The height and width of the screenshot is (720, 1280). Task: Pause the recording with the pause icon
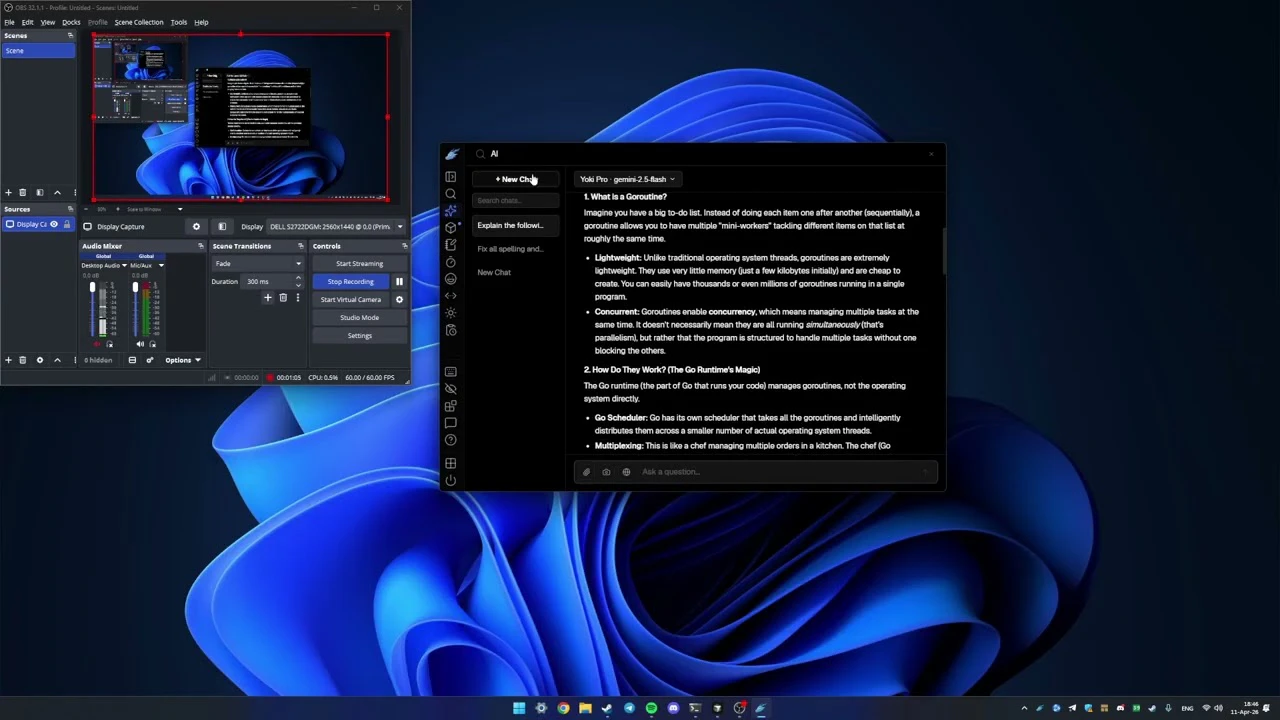coord(399,282)
